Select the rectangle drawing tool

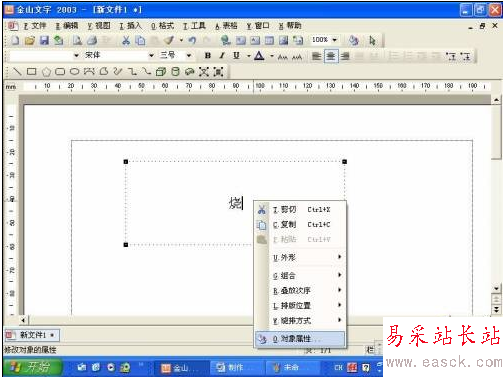click(x=32, y=71)
